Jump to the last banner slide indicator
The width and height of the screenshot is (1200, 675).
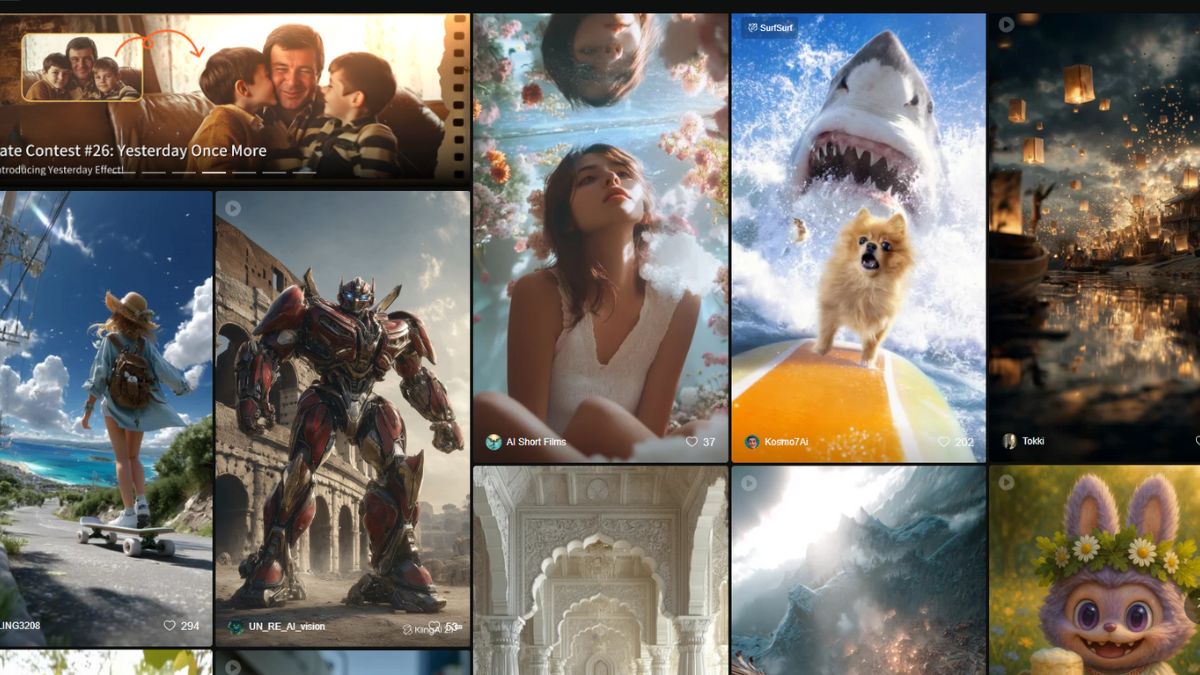(x=304, y=172)
